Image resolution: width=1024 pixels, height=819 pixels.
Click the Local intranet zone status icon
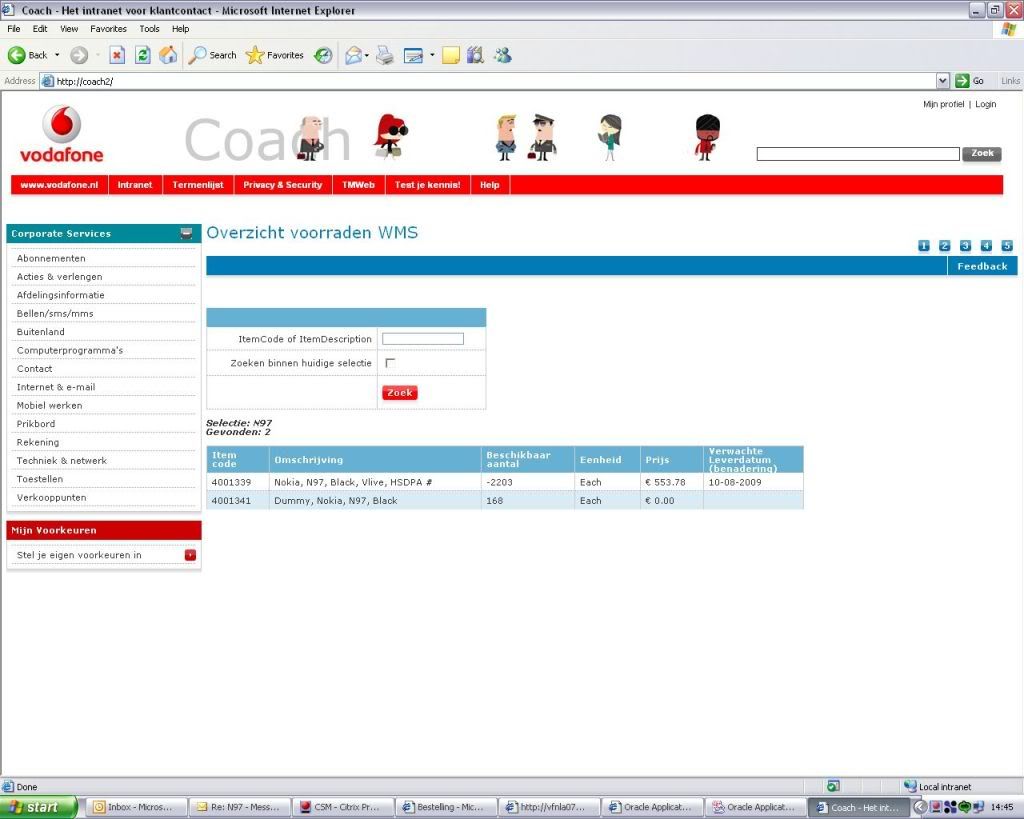pyautogui.click(x=910, y=786)
